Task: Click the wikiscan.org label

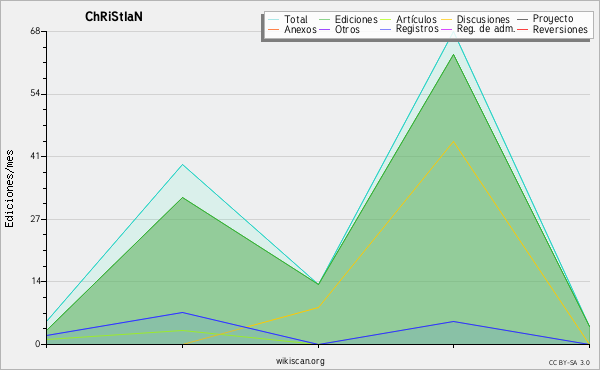Action: tap(300, 361)
